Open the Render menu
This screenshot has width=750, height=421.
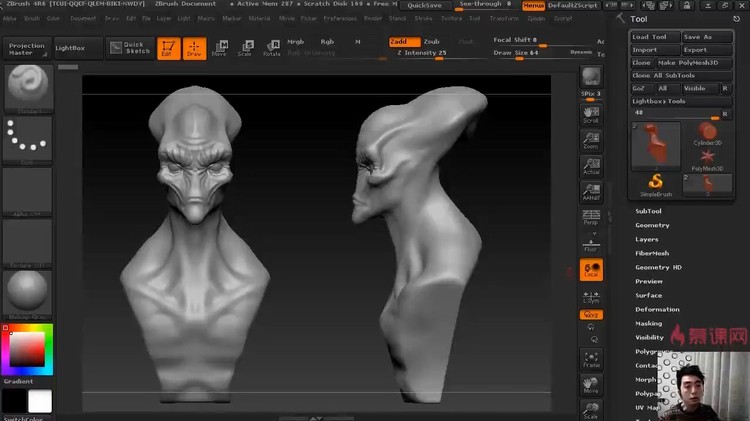tap(372, 18)
